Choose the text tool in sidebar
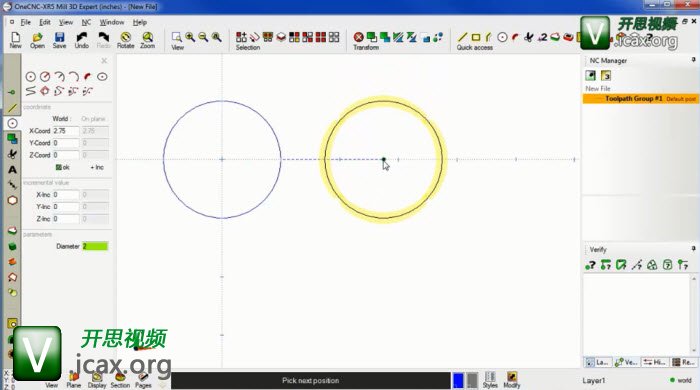 pos(12,170)
